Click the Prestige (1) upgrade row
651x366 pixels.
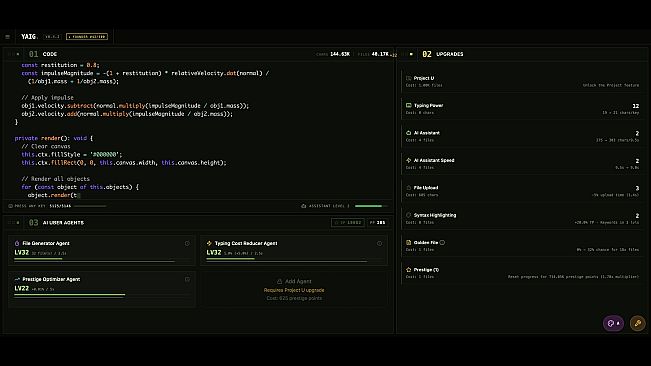pos(522,273)
